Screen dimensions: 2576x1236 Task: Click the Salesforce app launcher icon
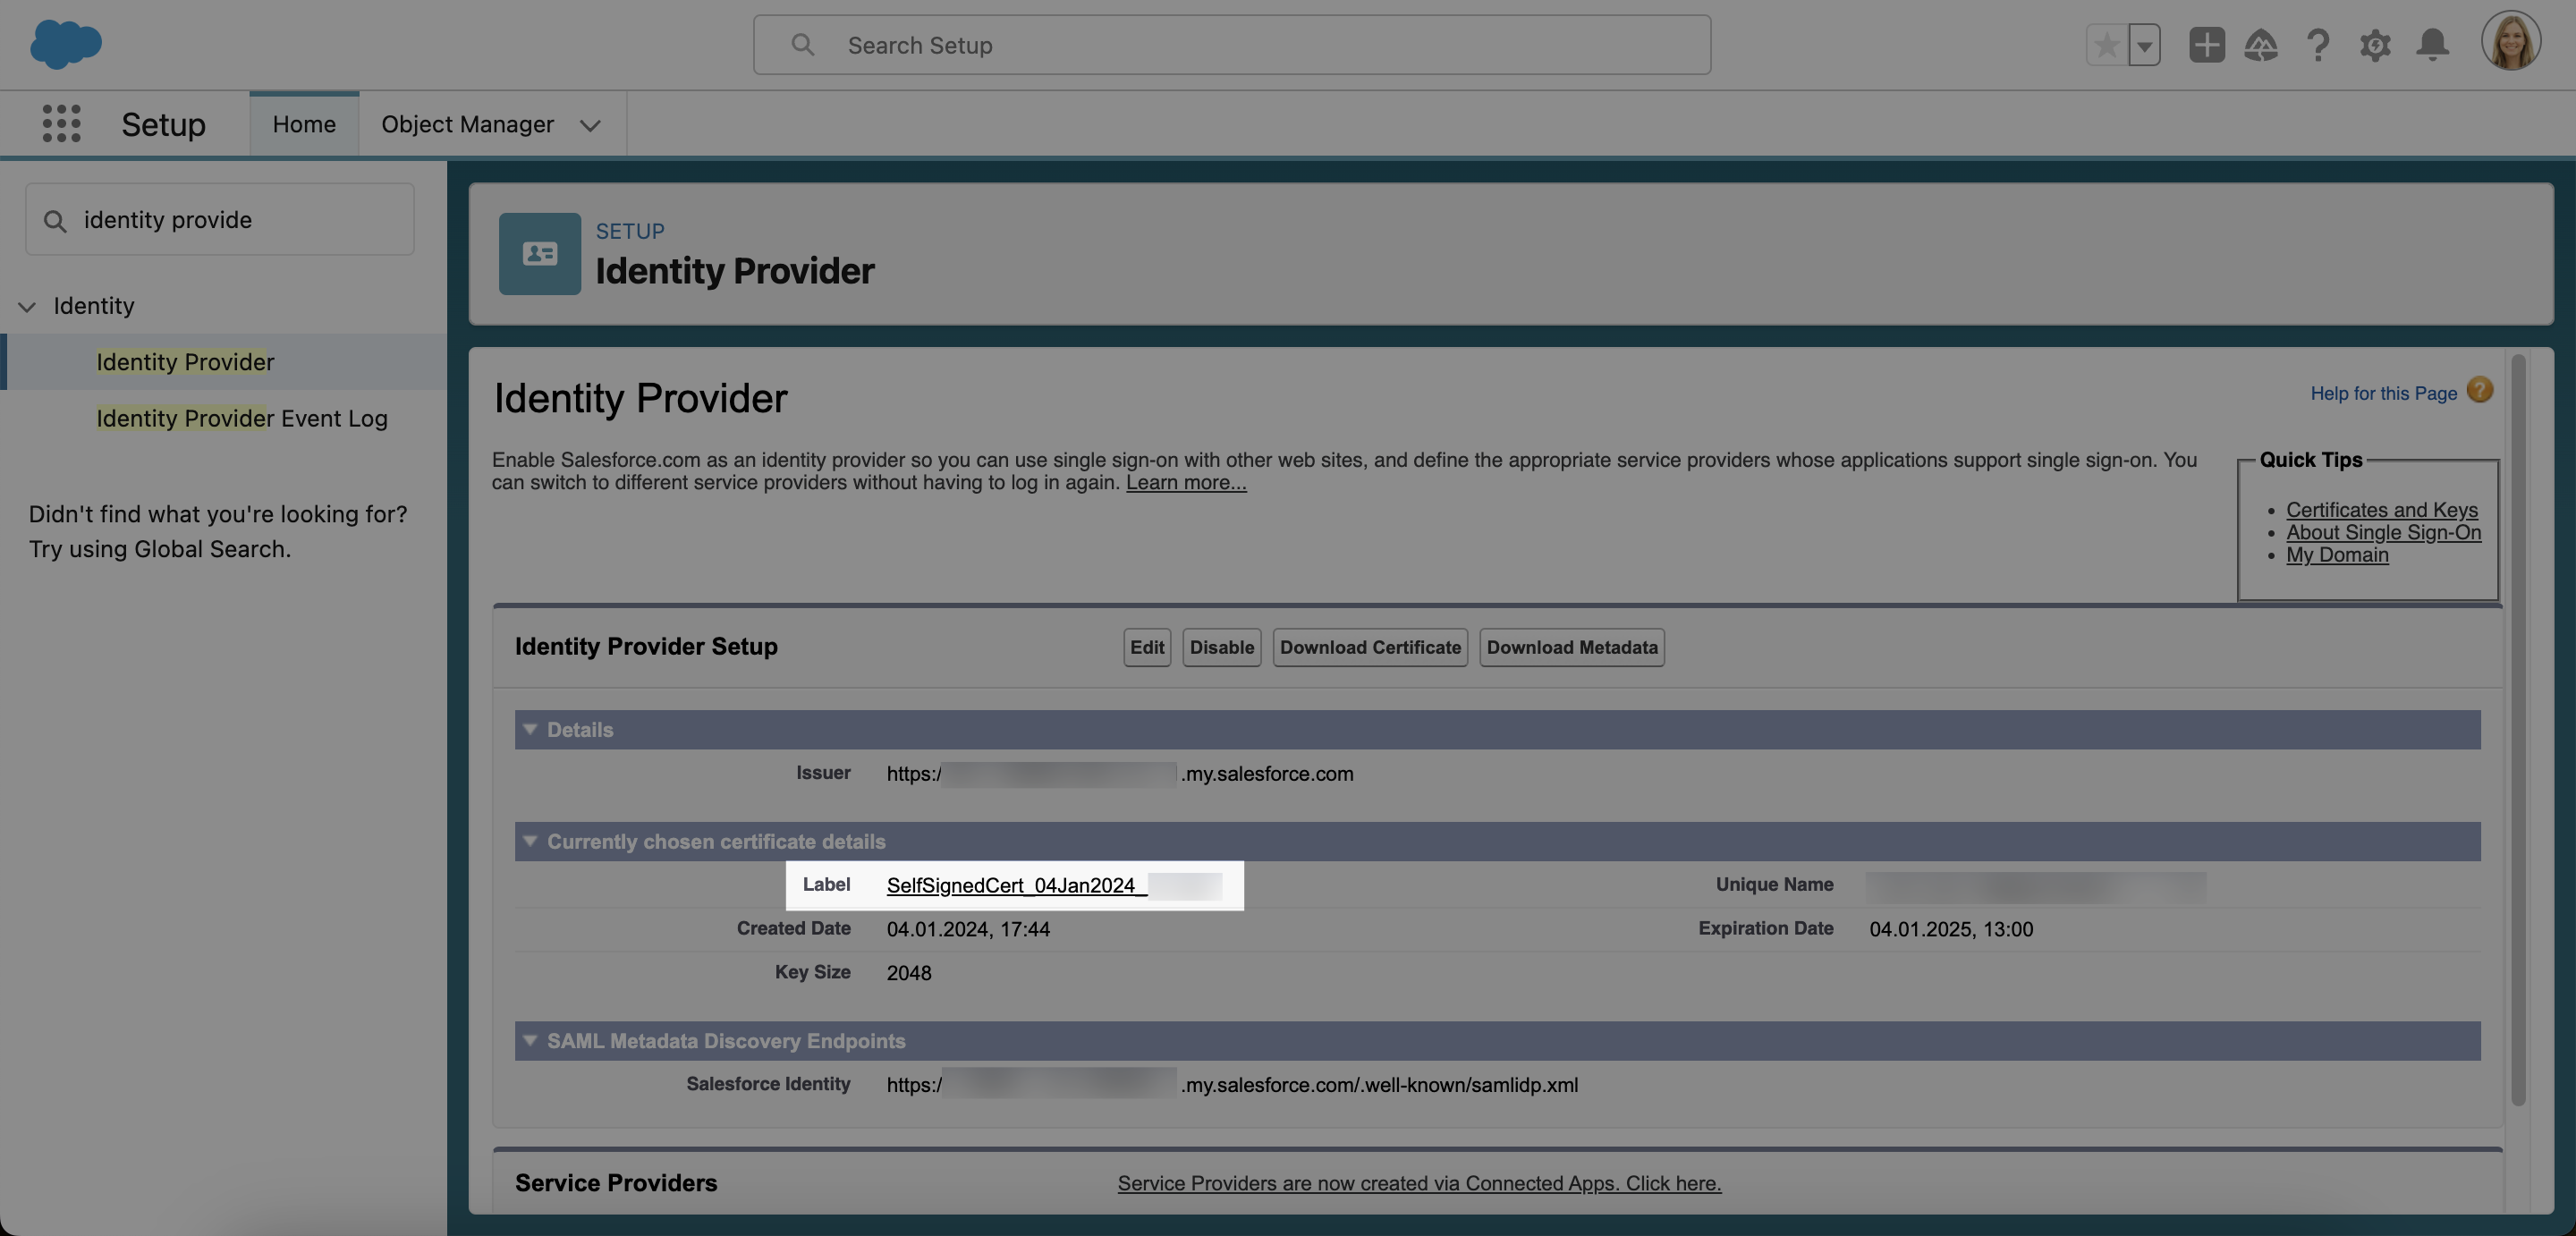click(57, 123)
